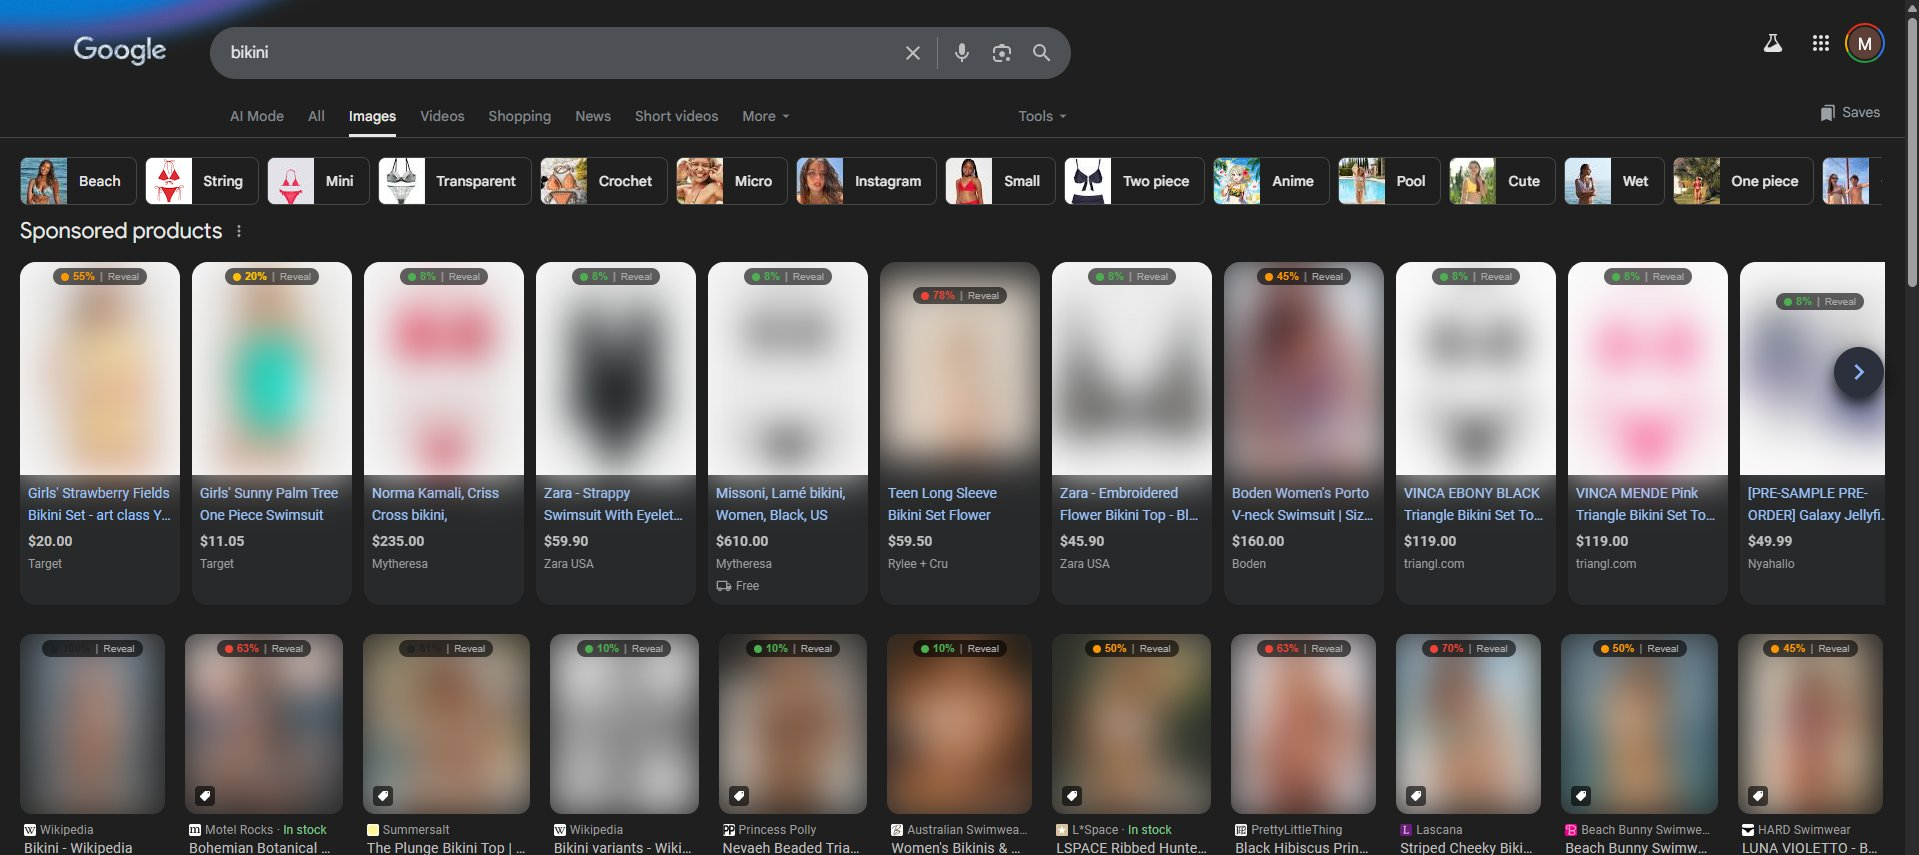
Task: Switch to Videos tab
Action: pyautogui.click(x=442, y=116)
